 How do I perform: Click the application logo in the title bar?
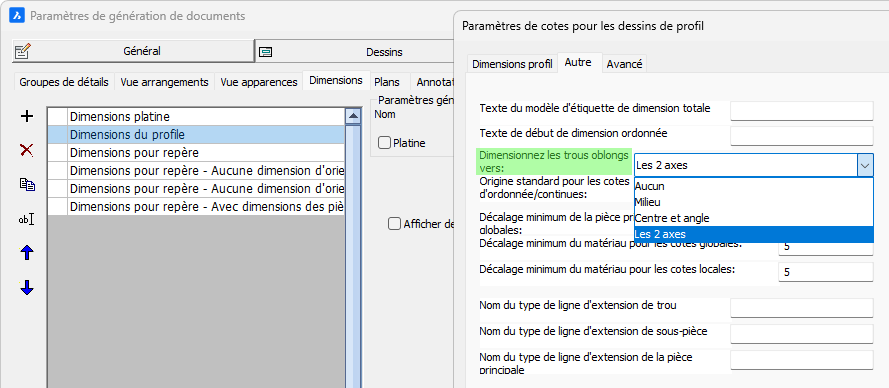click(17, 16)
